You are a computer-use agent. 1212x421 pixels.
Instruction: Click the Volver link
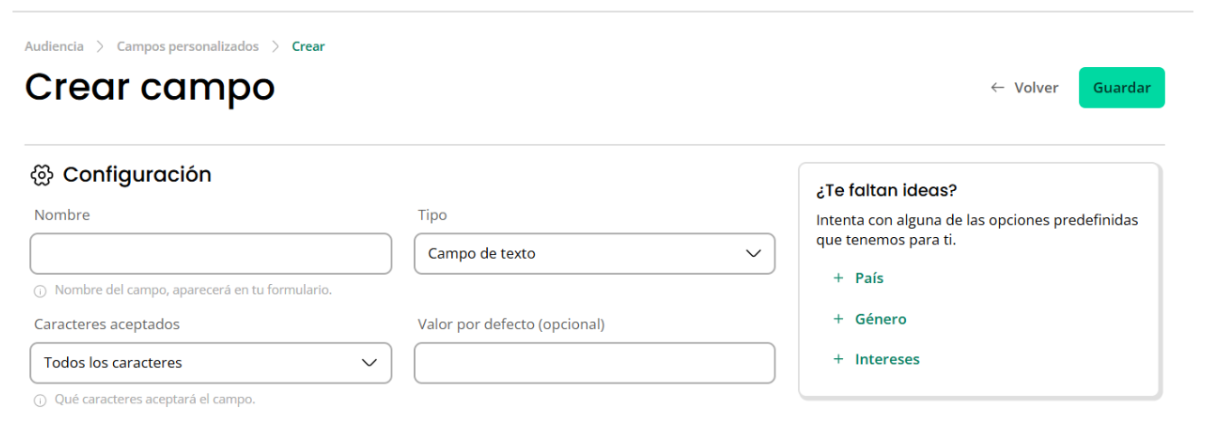pyautogui.click(x=1024, y=88)
